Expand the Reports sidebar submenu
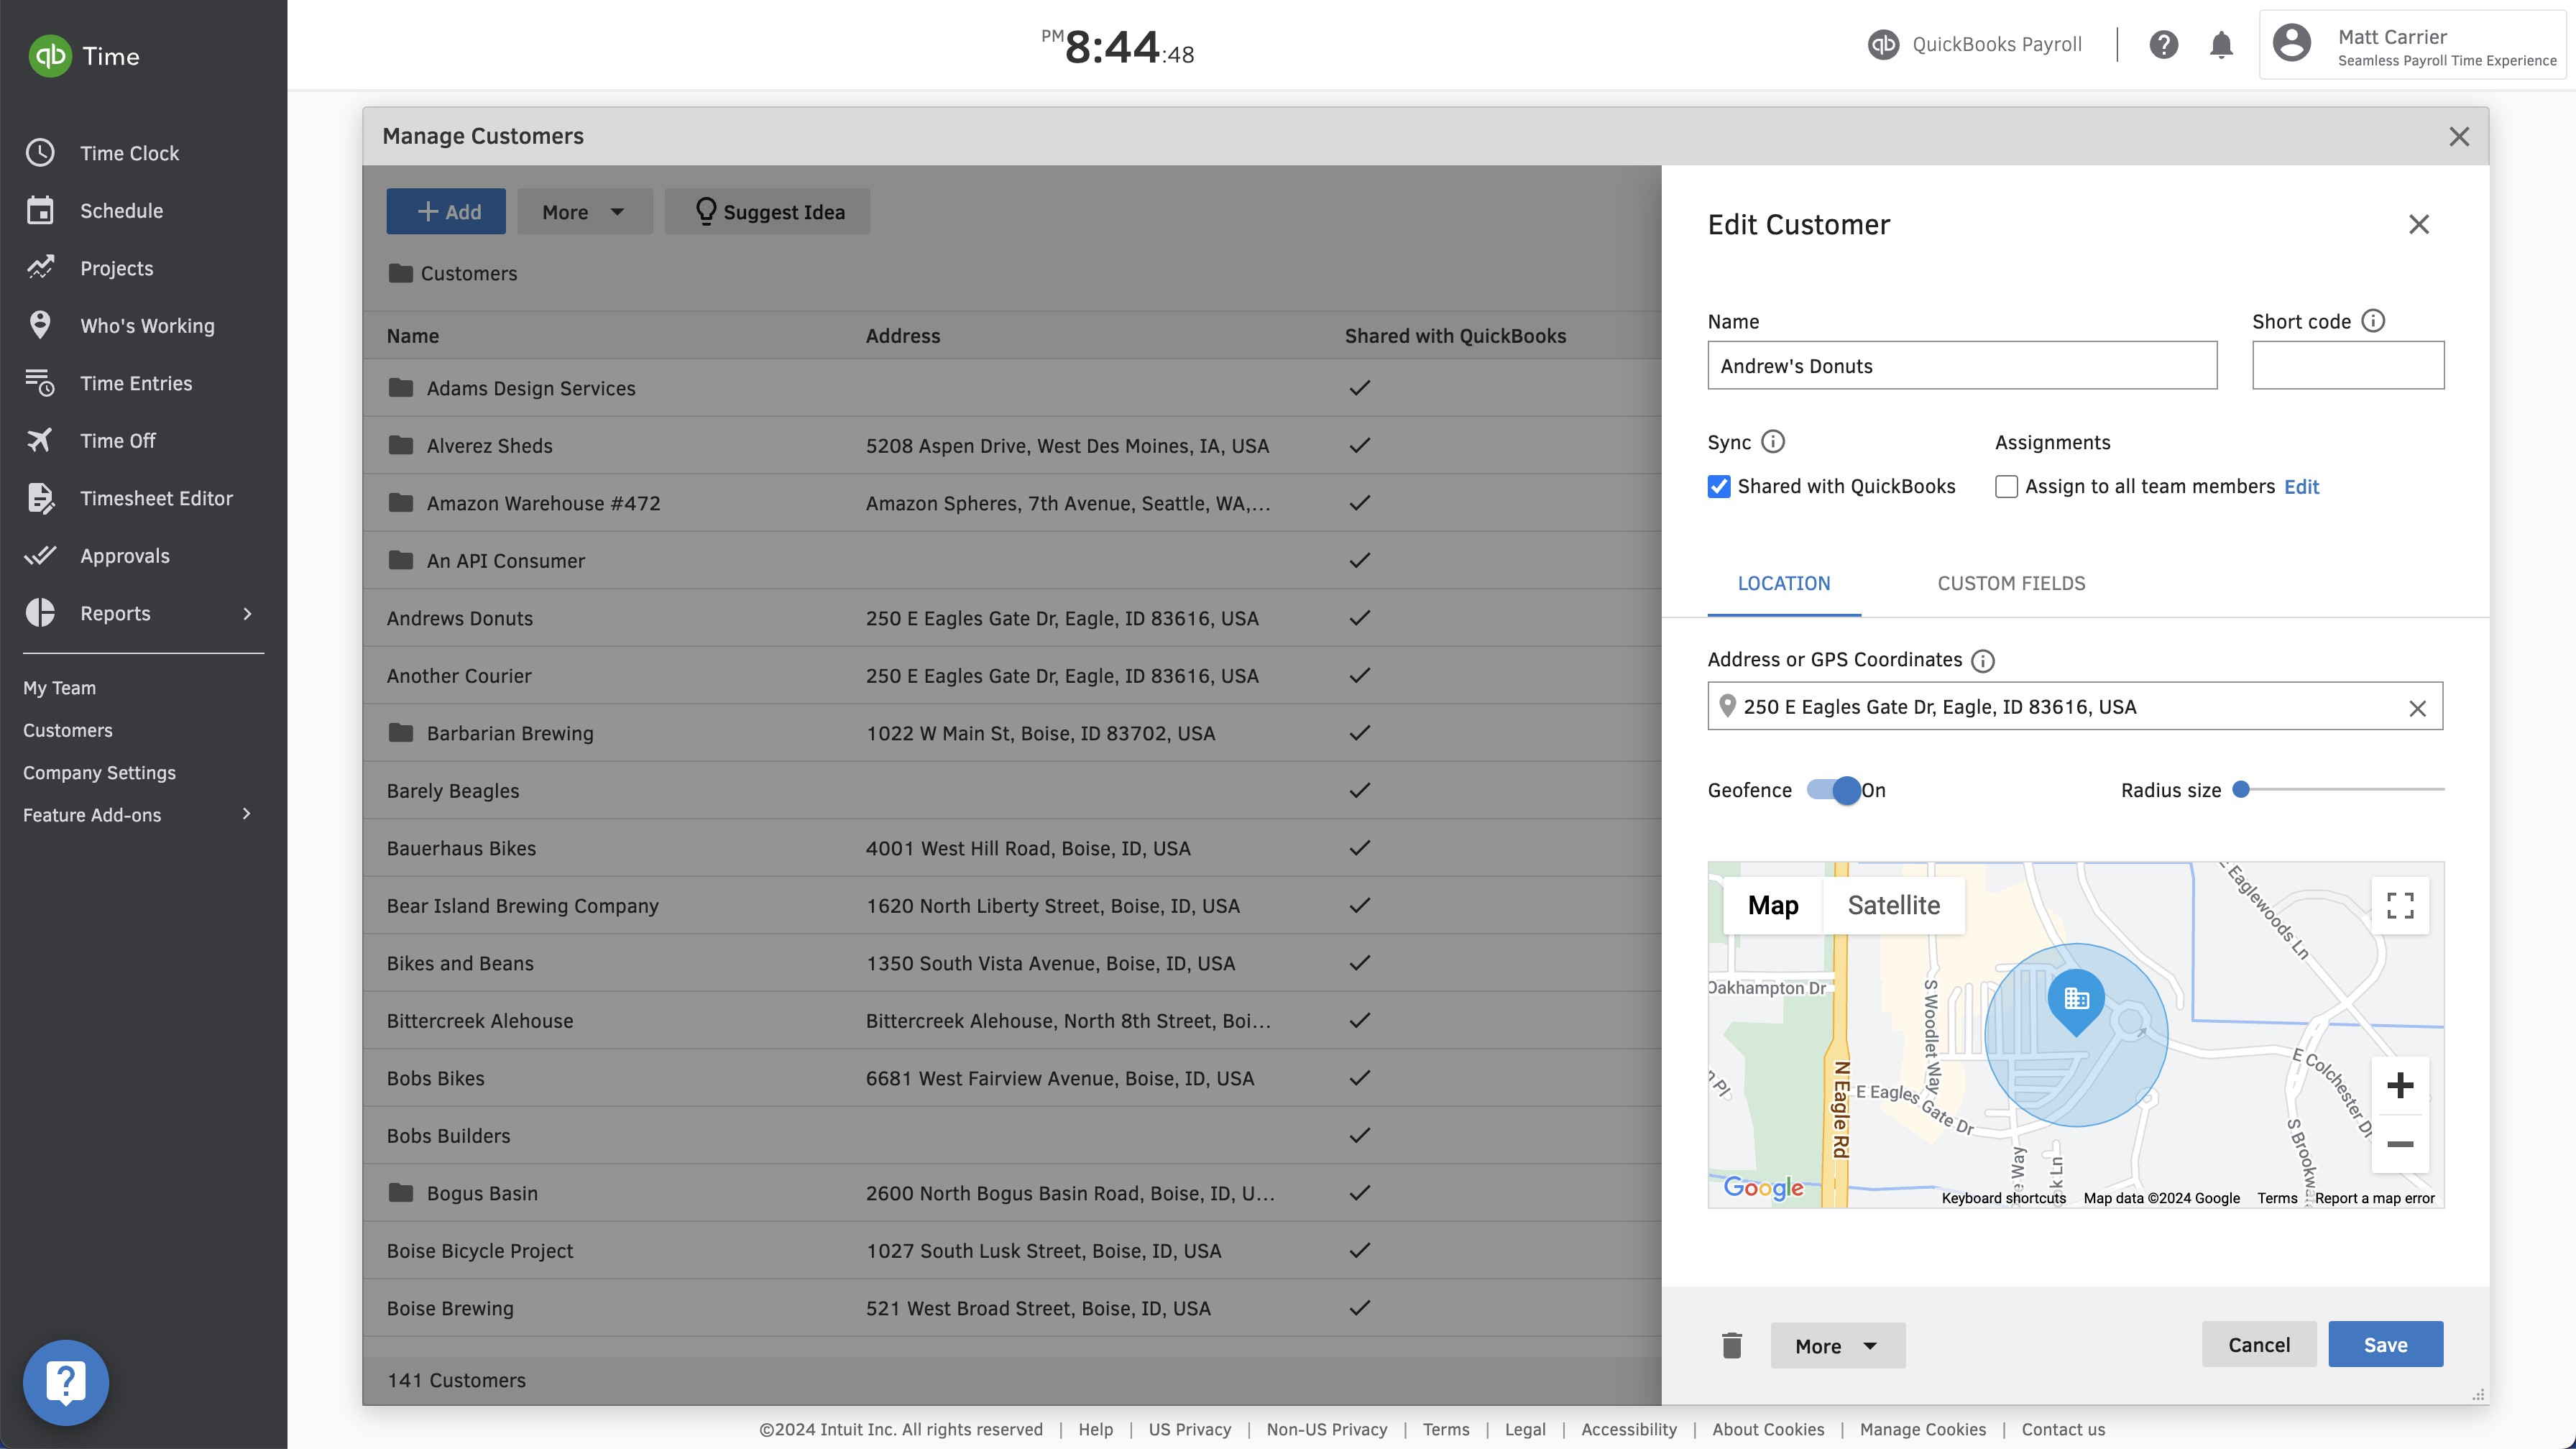 point(247,613)
